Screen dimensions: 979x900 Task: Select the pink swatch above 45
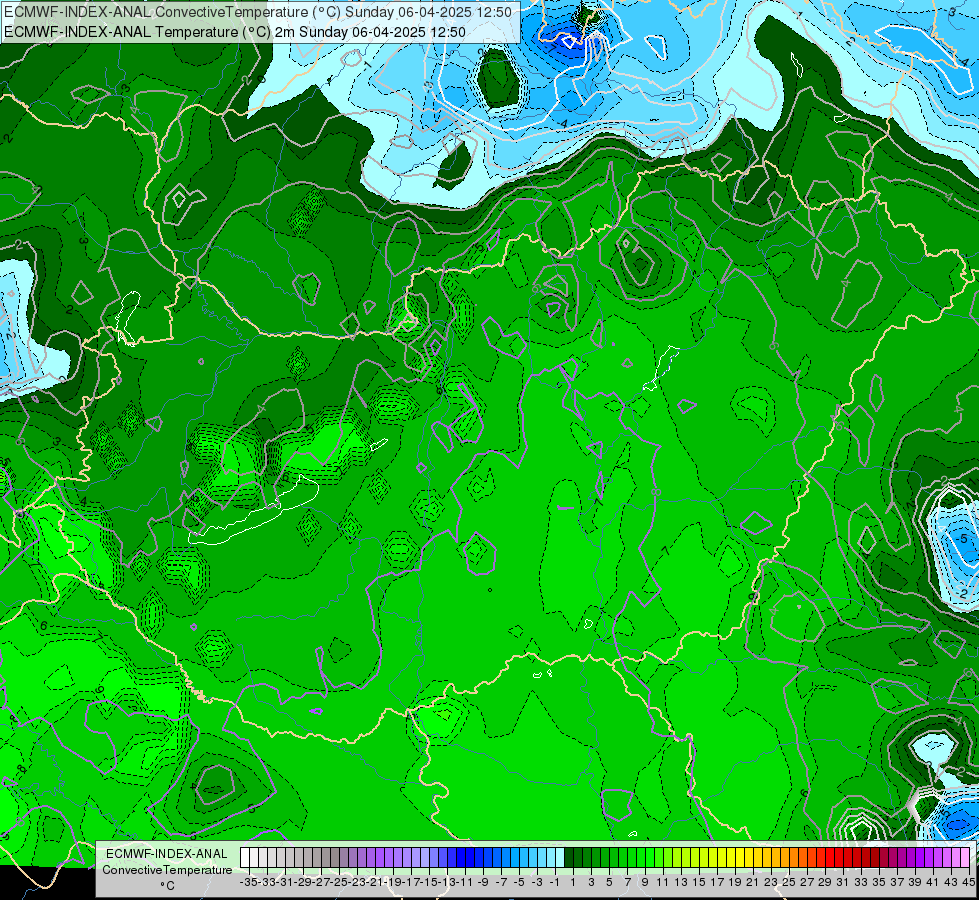pyautogui.click(x=965, y=858)
